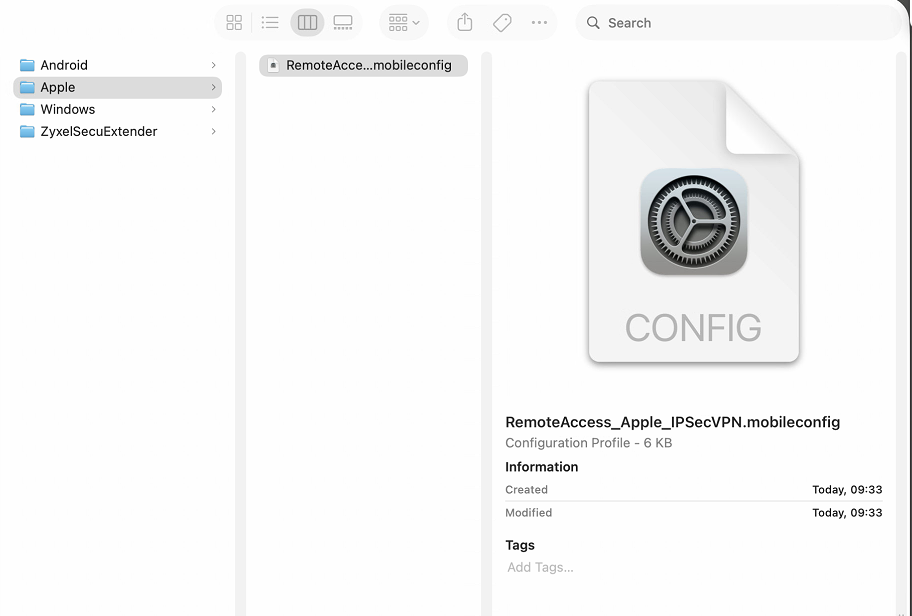Switch to gallery view
The height and width of the screenshot is (616, 912).
343,22
